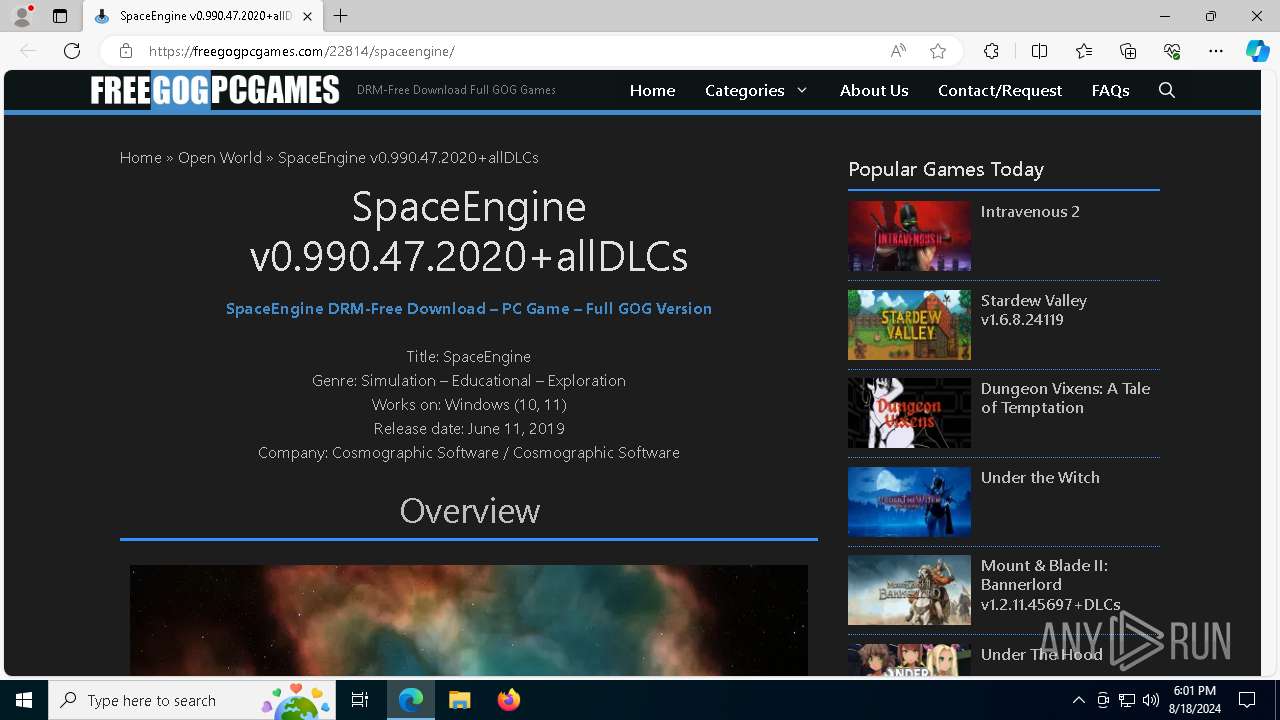Show hidden system tray icons

pyautogui.click(x=1079, y=700)
